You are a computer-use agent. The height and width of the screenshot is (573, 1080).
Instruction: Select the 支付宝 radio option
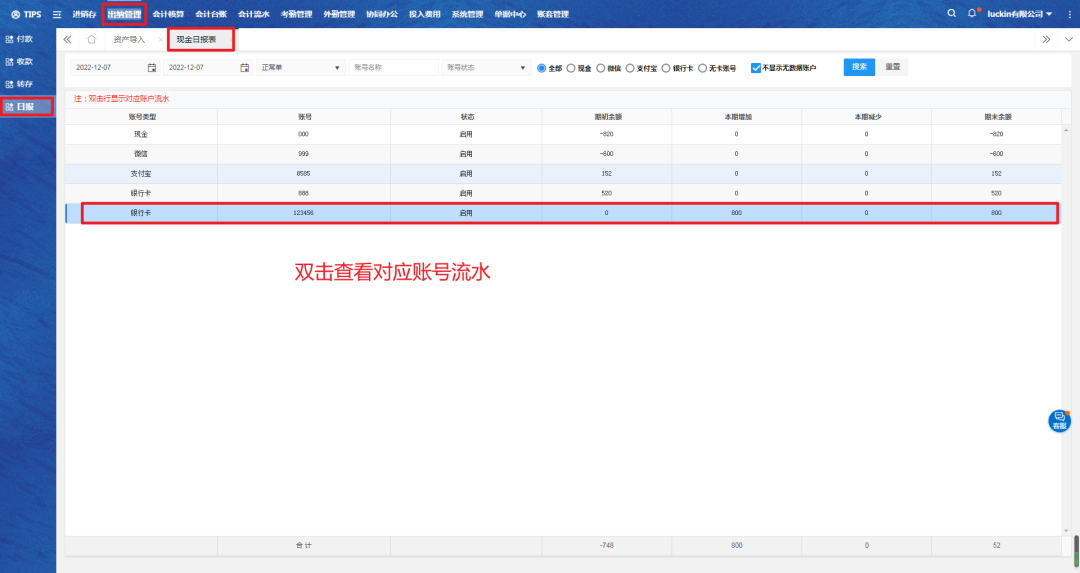coord(630,68)
